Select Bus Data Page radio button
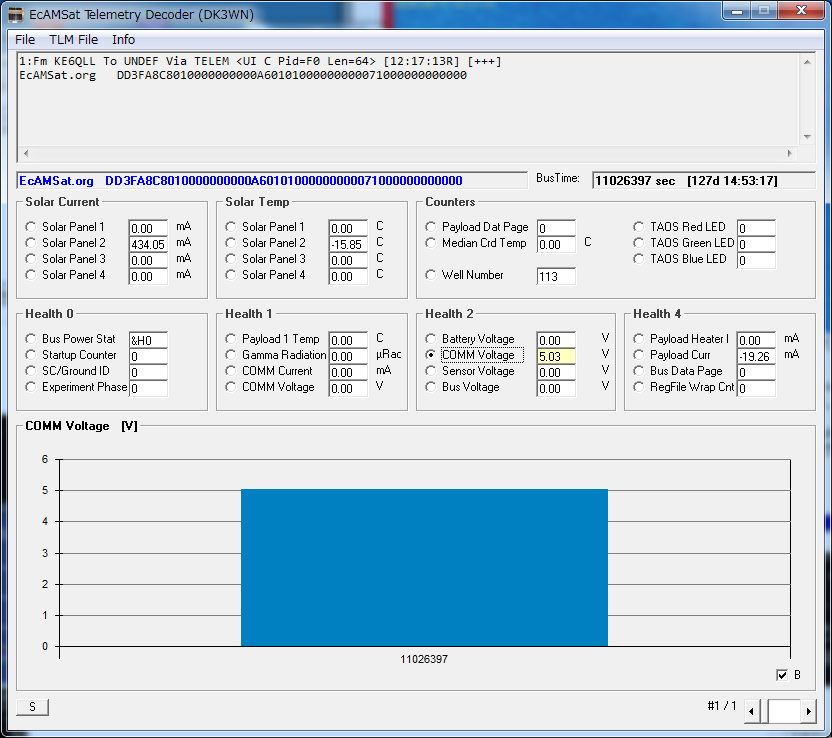The image size is (832, 738). [x=639, y=371]
